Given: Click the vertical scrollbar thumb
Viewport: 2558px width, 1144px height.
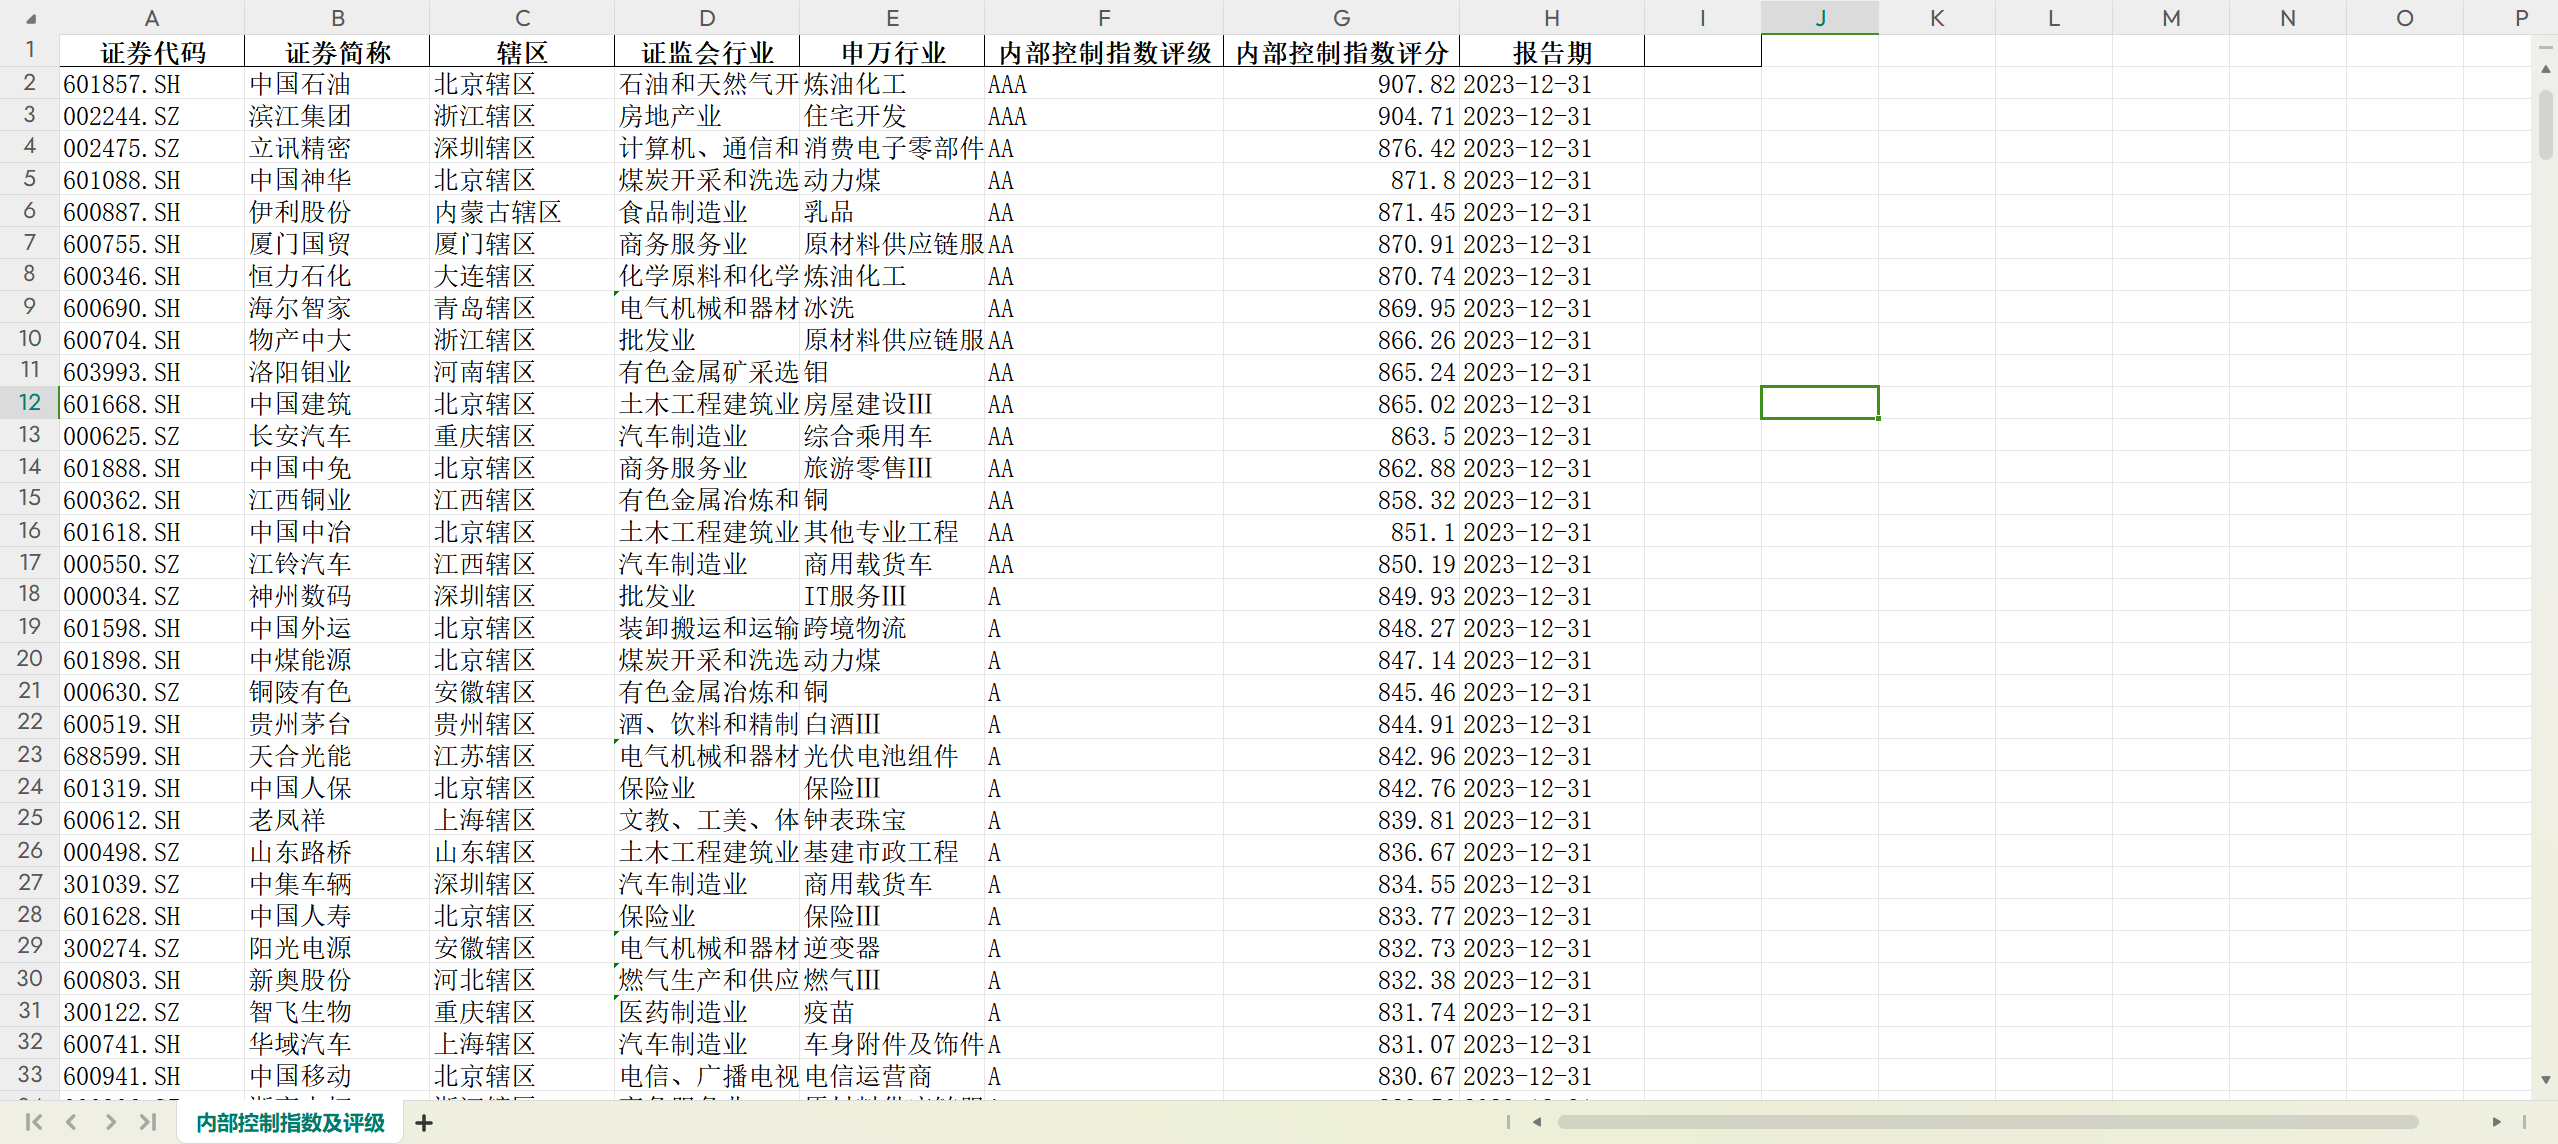Looking at the screenshot, I should (2545, 125).
